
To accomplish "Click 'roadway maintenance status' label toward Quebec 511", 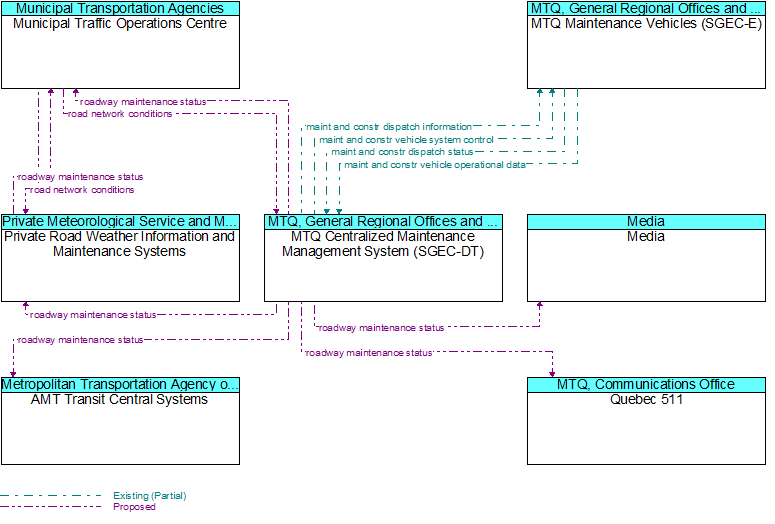I will (x=369, y=353).
